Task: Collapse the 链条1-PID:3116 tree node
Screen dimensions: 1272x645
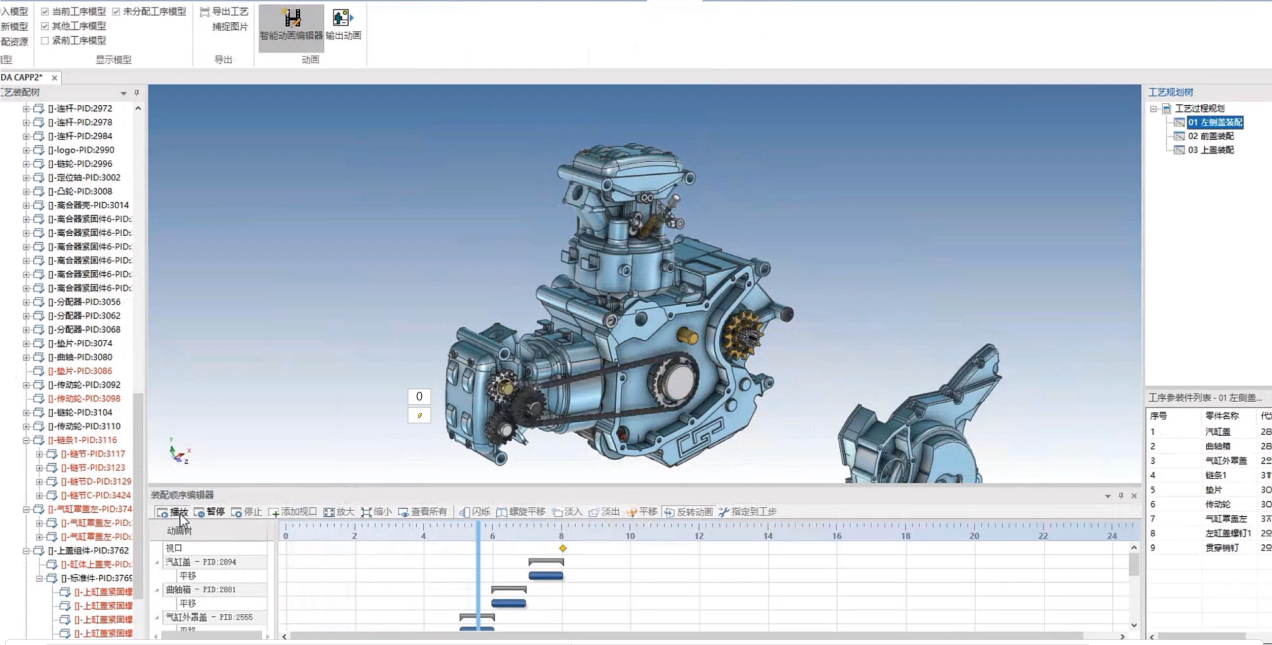Action: [27, 440]
